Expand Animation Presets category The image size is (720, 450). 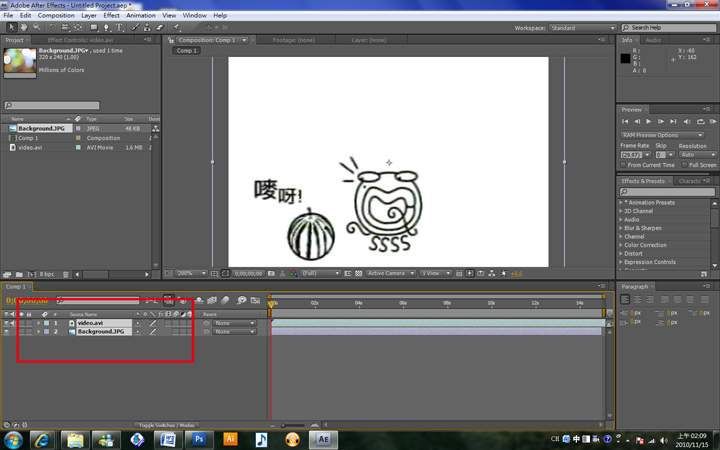621,202
